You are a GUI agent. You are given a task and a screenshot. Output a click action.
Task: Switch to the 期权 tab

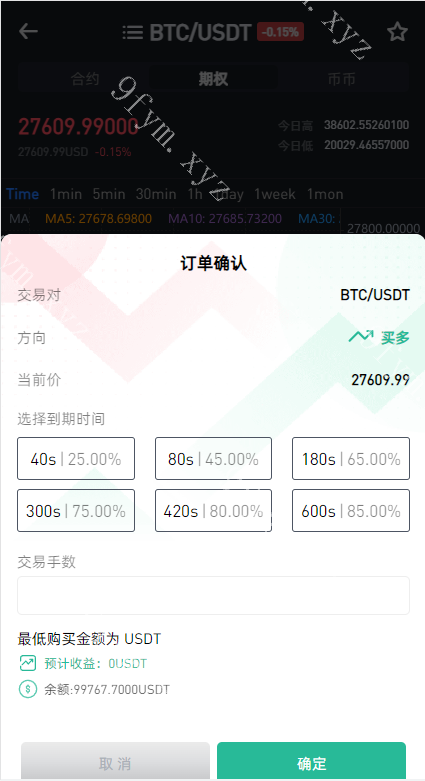coord(213,79)
